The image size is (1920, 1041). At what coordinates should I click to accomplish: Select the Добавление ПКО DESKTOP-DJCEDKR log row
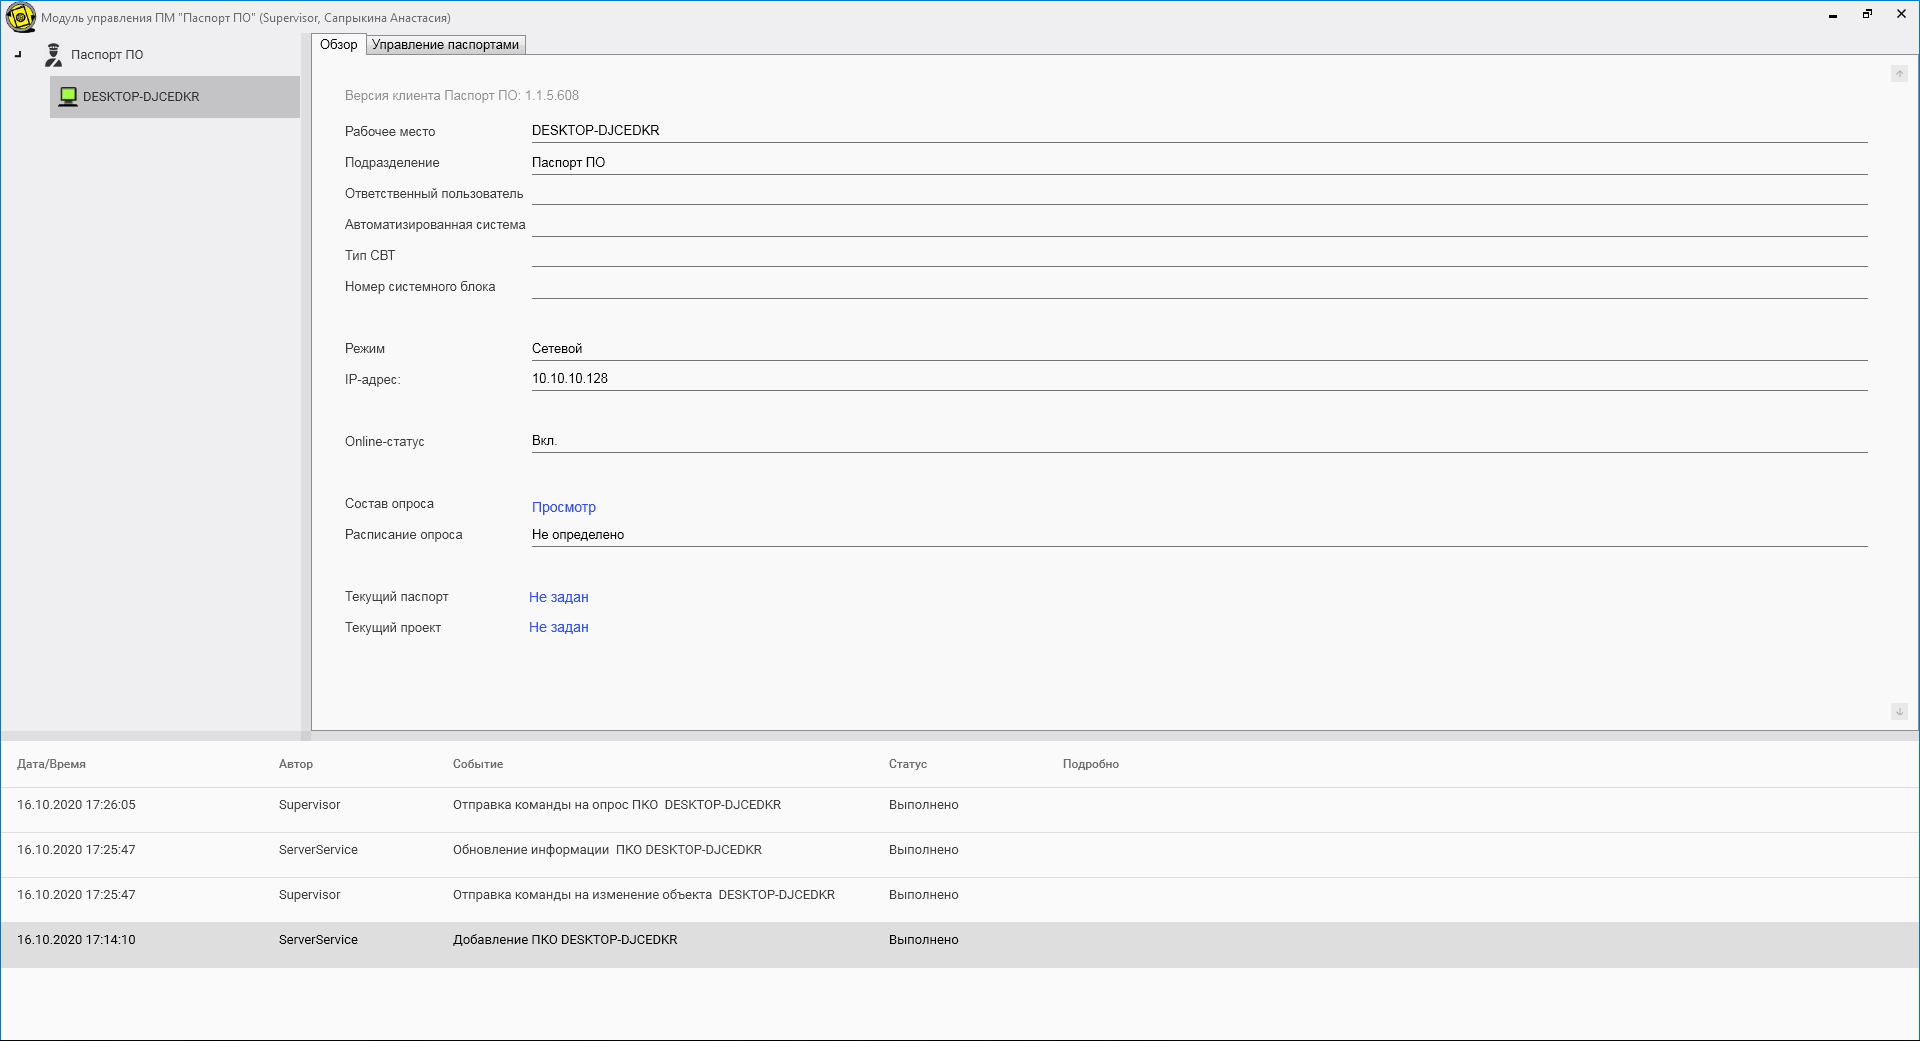(565, 940)
